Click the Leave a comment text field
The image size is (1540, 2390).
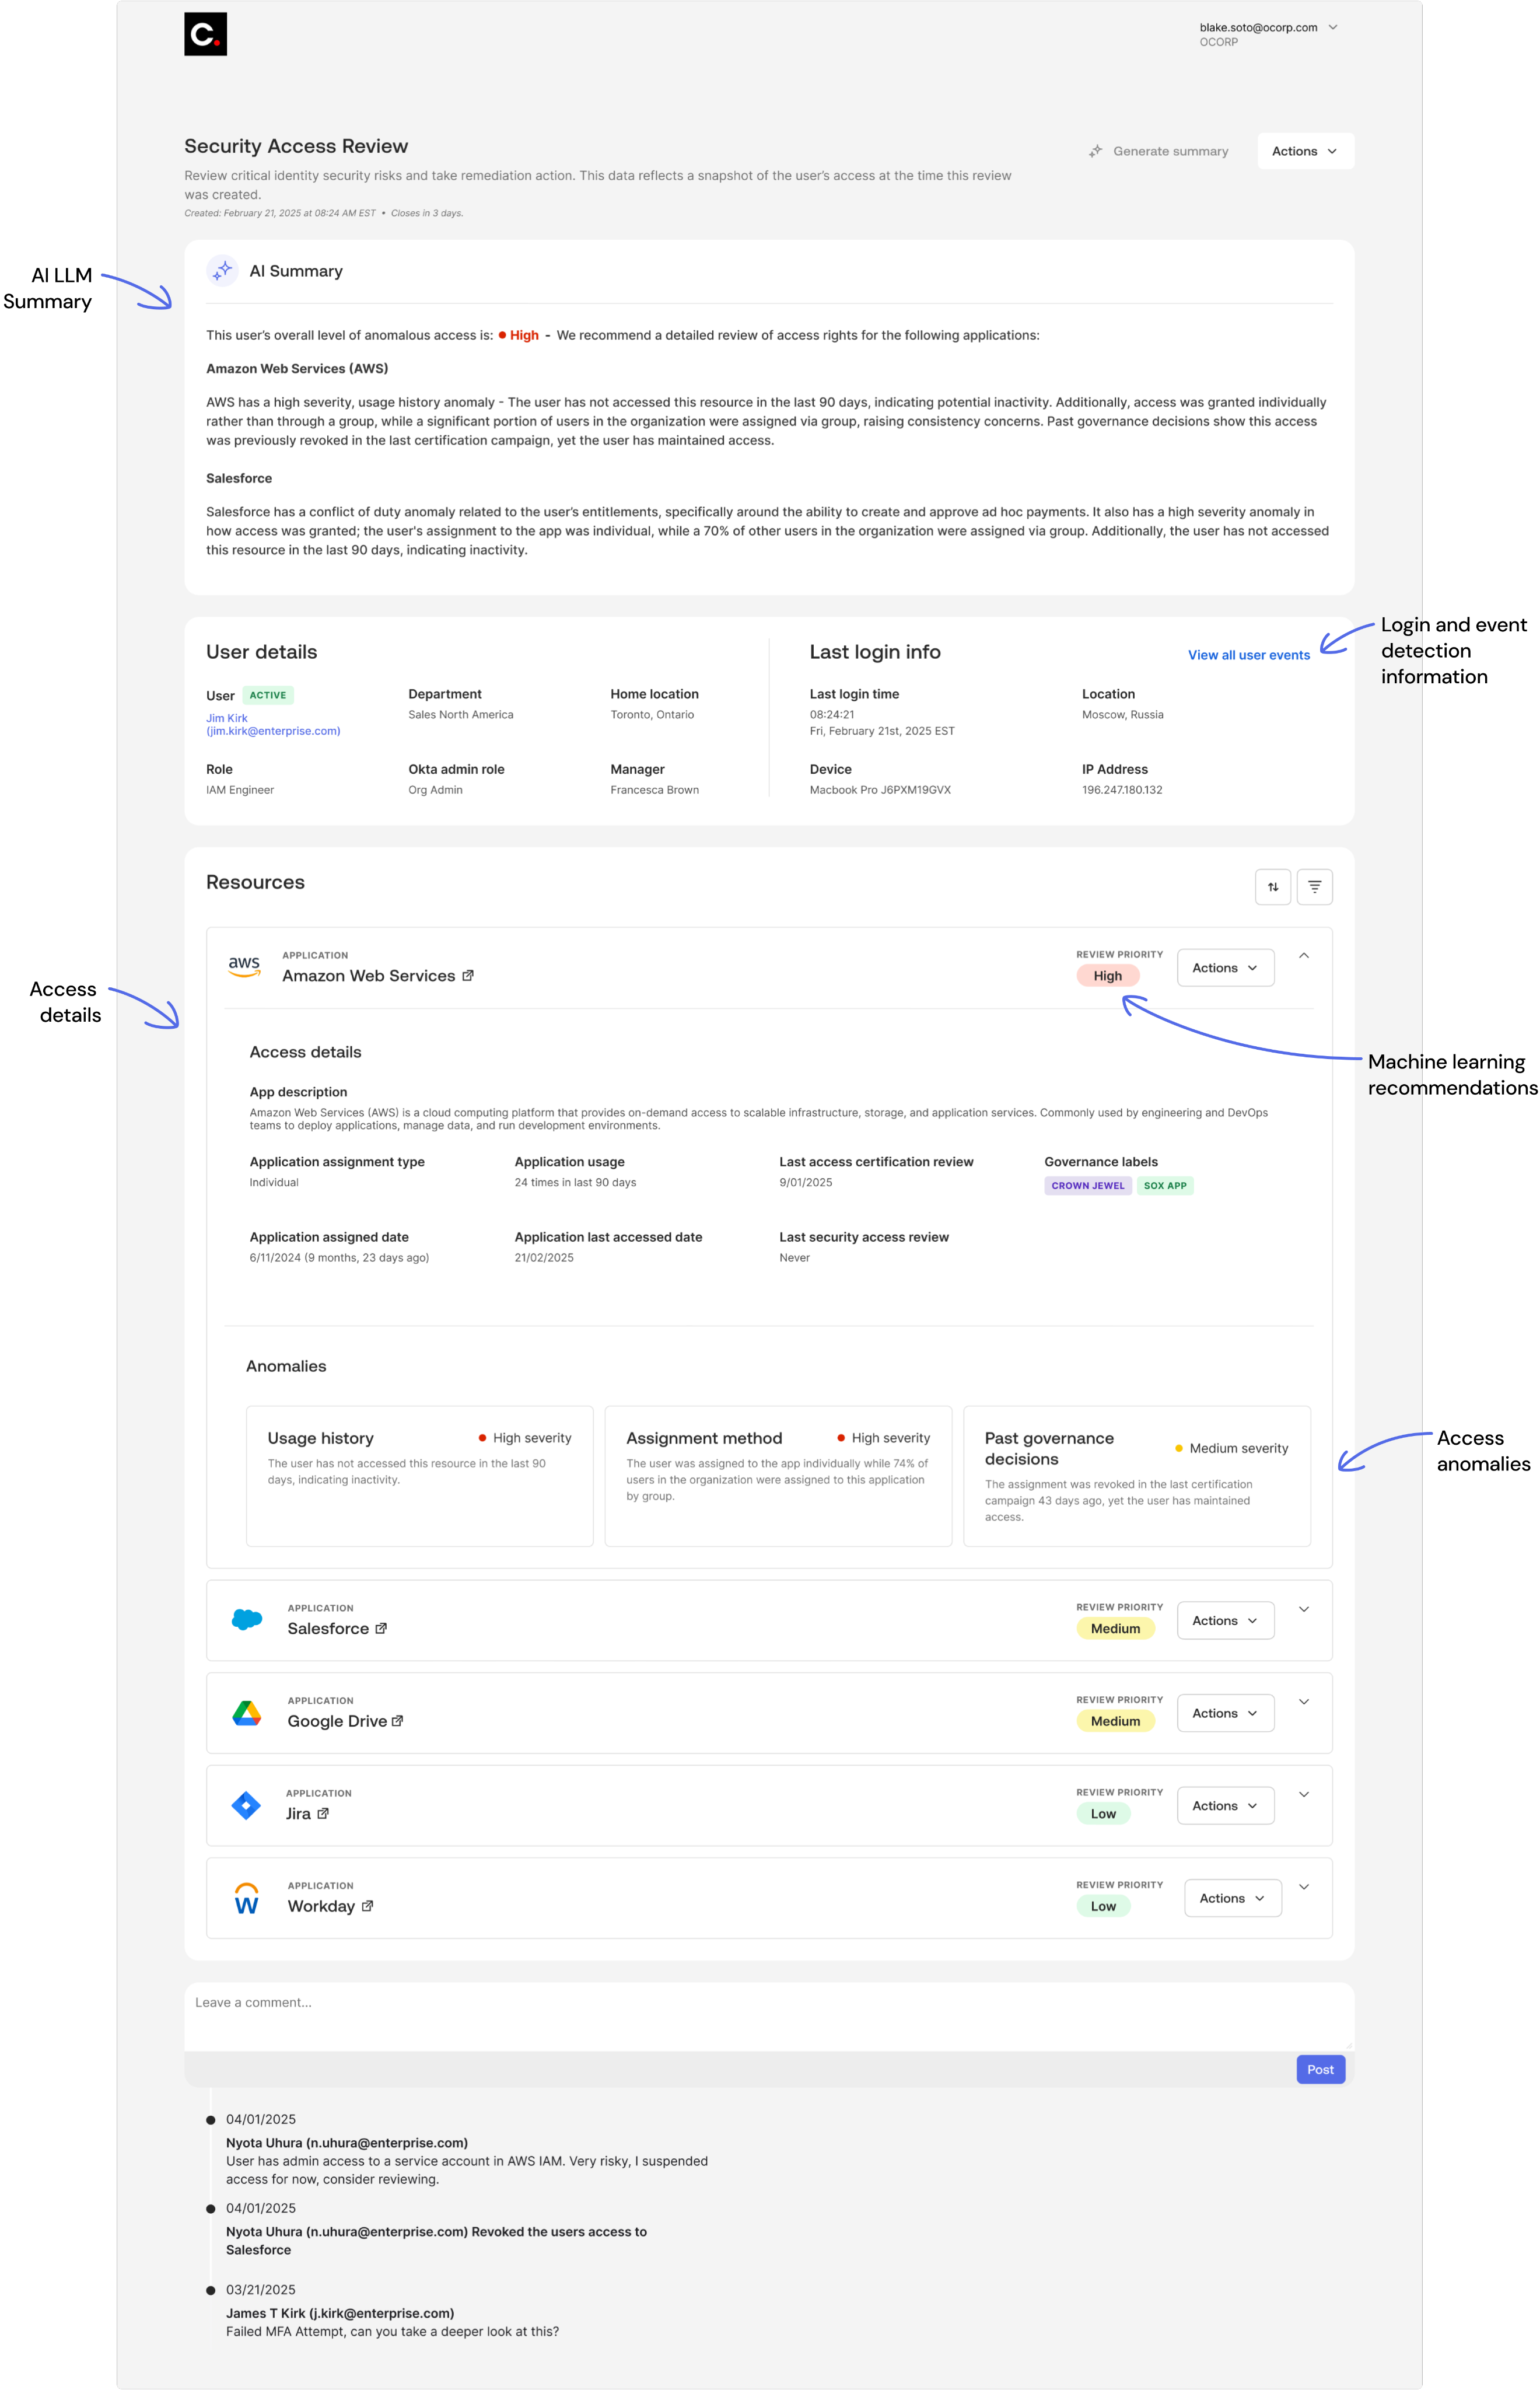point(768,2014)
